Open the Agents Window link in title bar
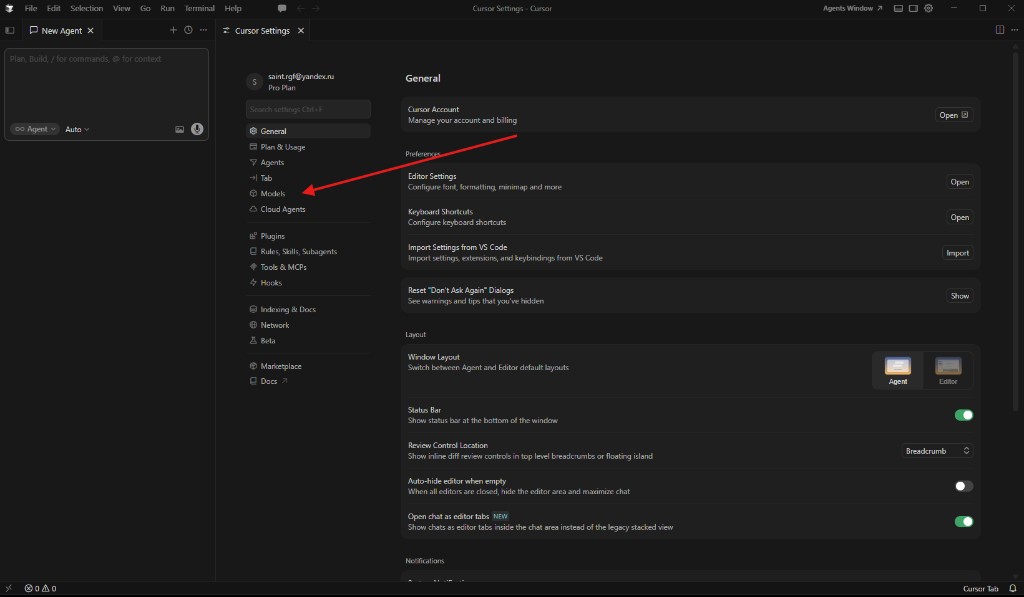 [x=852, y=8]
